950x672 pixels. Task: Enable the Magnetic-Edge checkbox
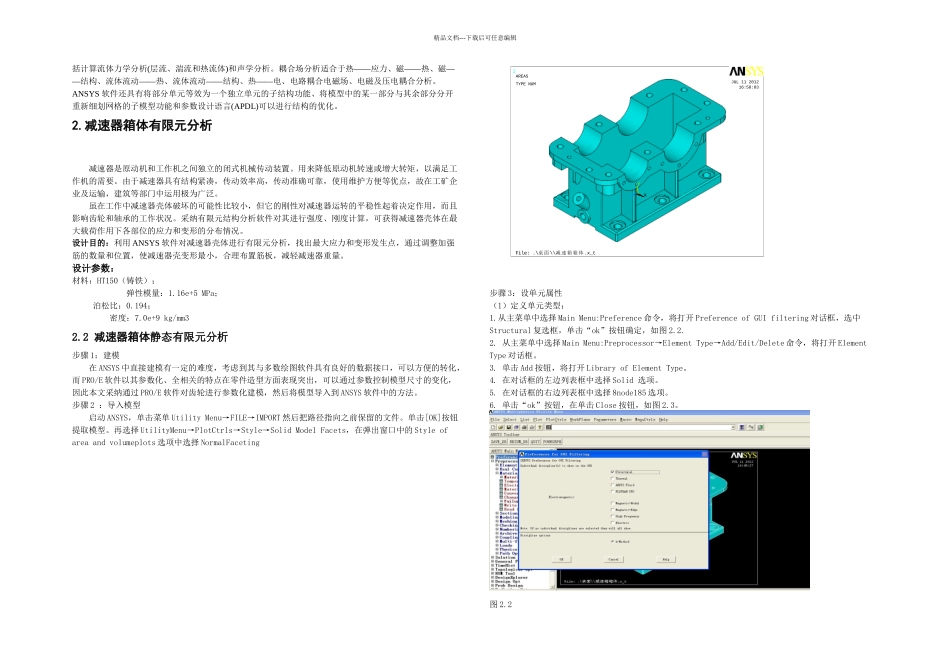(613, 510)
